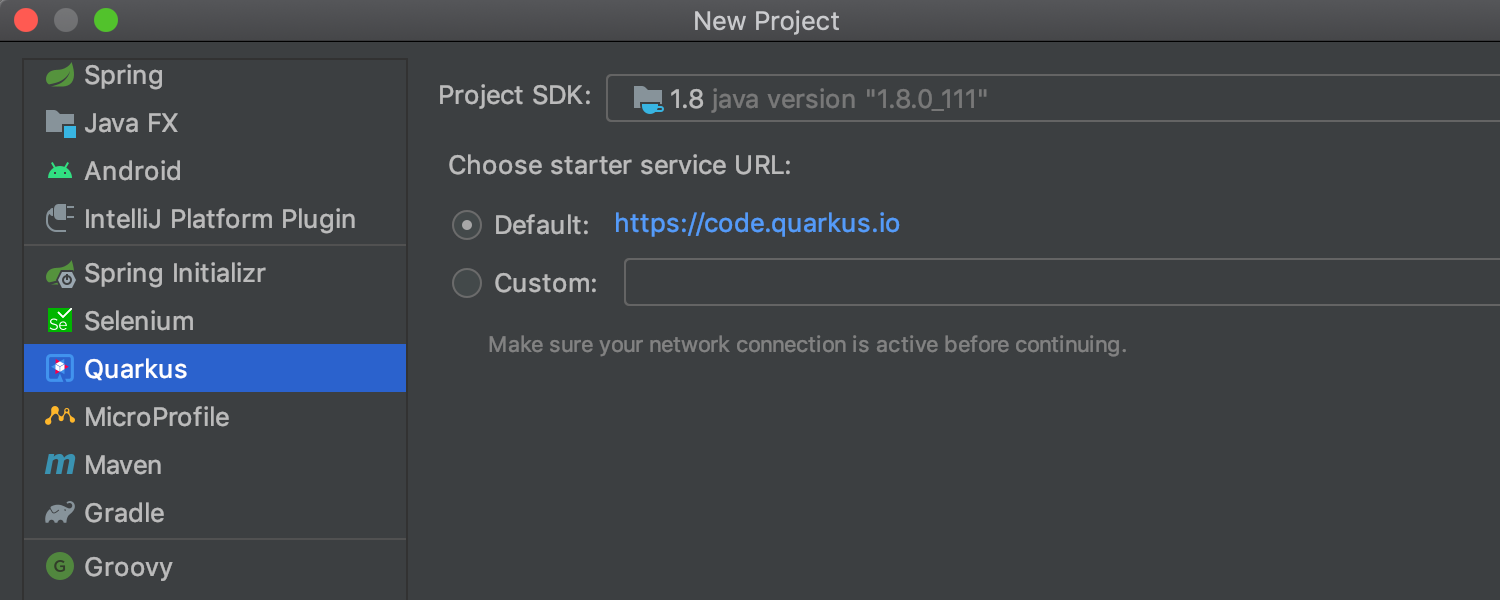Click the Selenium icon

[x=60, y=321]
